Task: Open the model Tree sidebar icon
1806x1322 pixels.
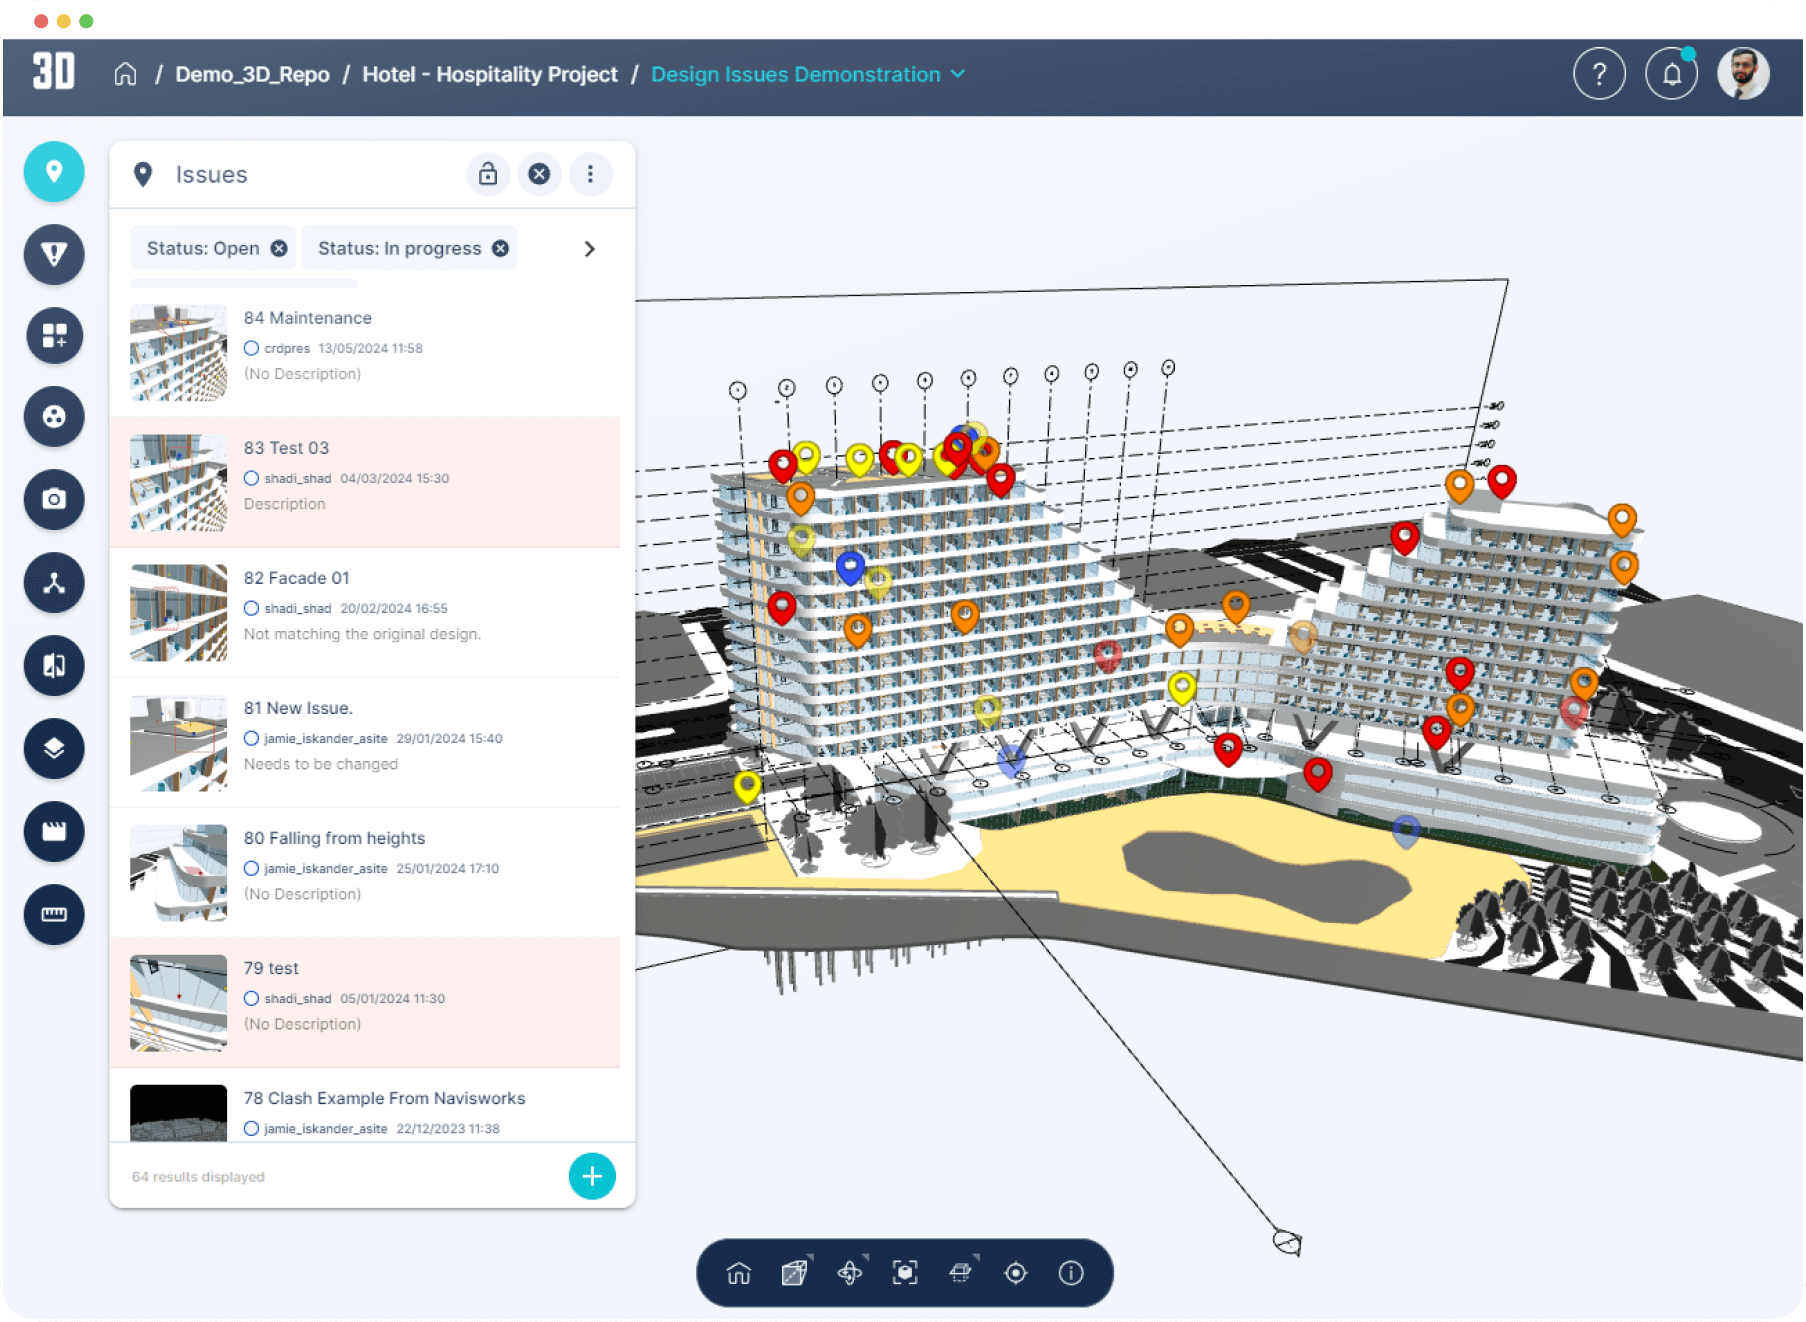Action: click(x=54, y=583)
